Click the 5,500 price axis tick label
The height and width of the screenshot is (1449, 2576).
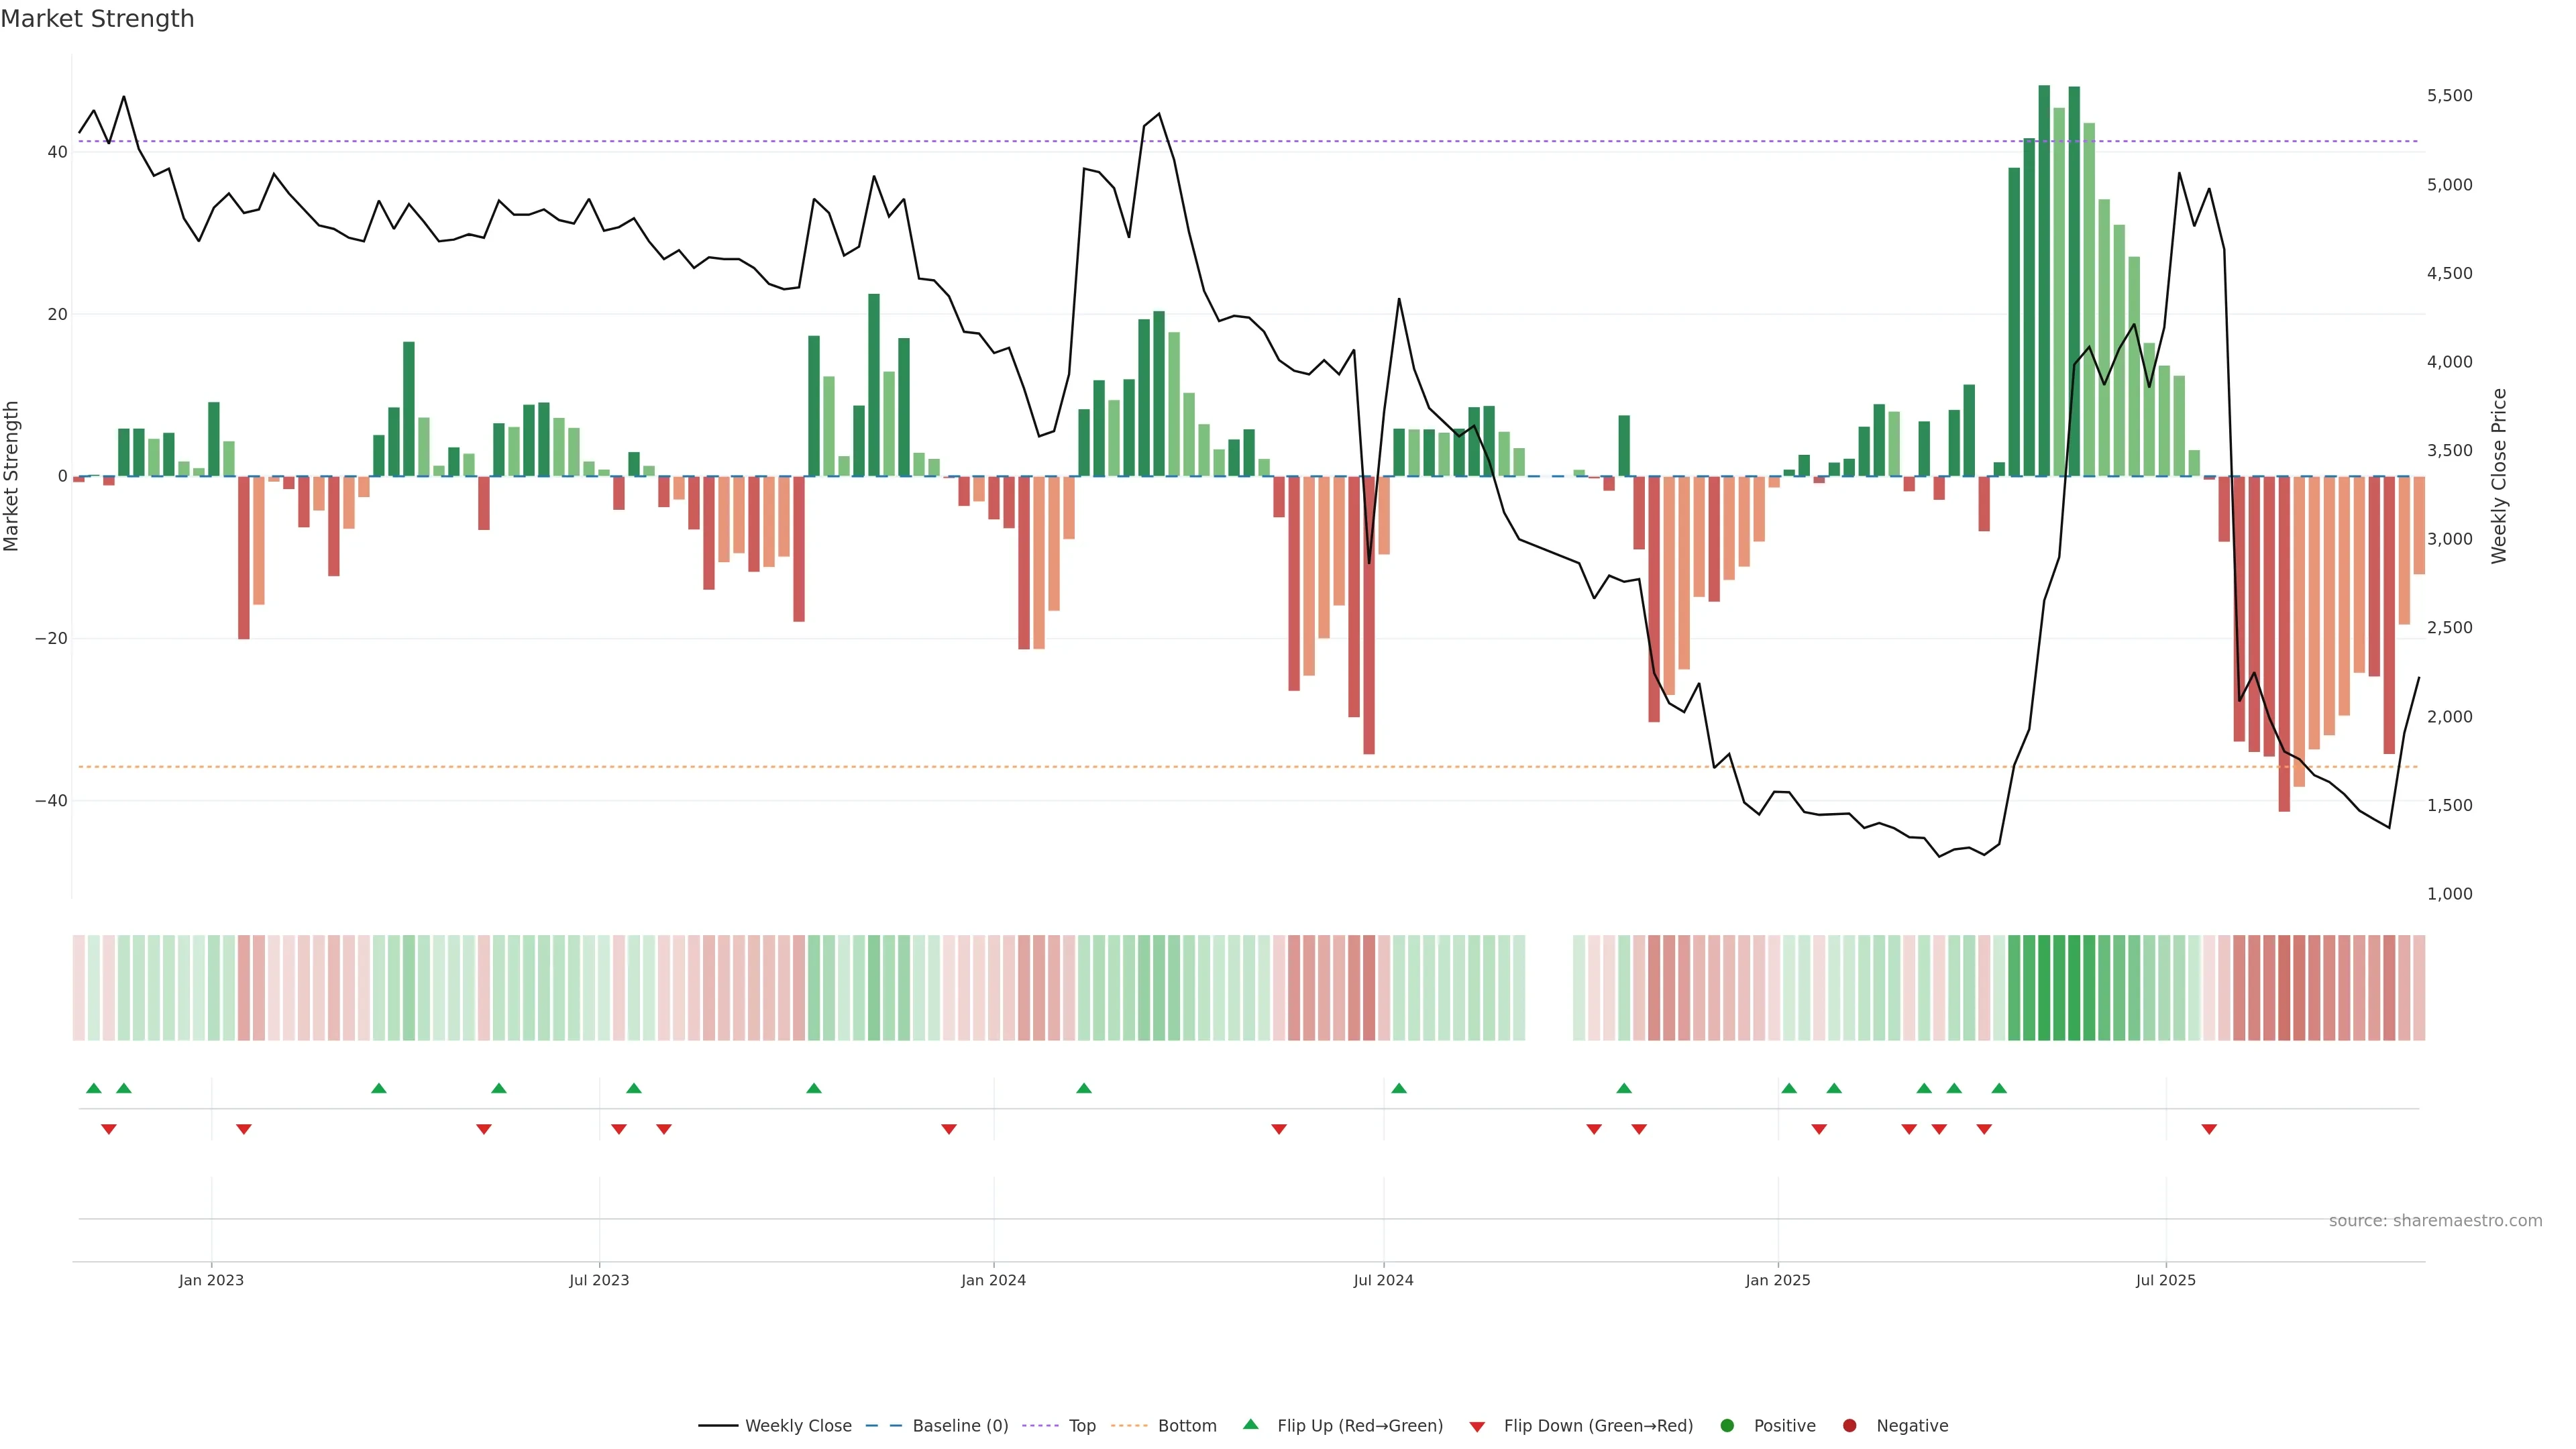(2449, 96)
